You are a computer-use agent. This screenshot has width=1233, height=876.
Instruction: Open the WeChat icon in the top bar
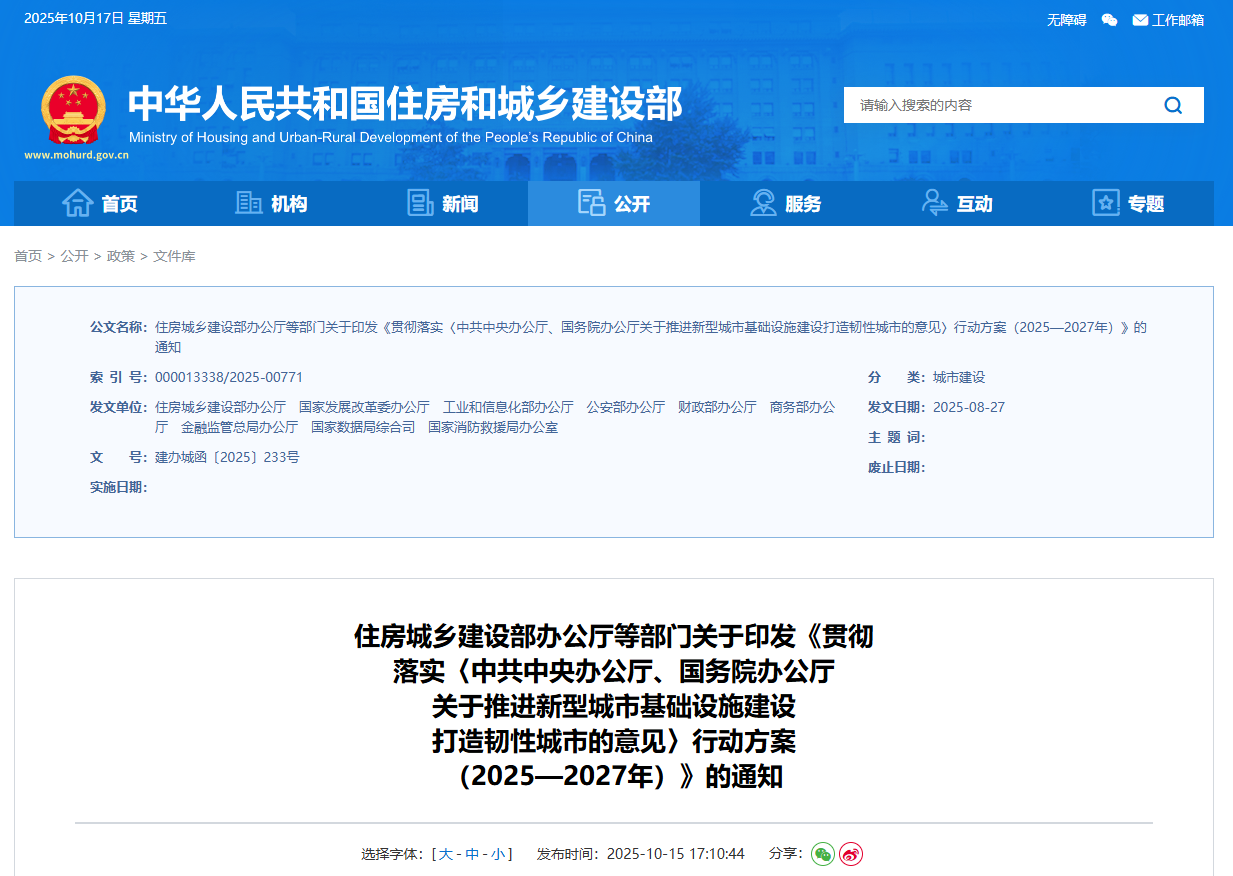pos(1109,19)
